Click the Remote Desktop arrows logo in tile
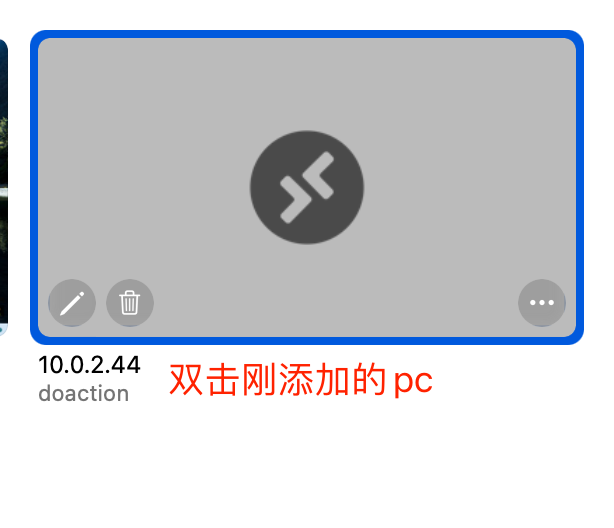The height and width of the screenshot is (528, 614). tap(307, 187)
